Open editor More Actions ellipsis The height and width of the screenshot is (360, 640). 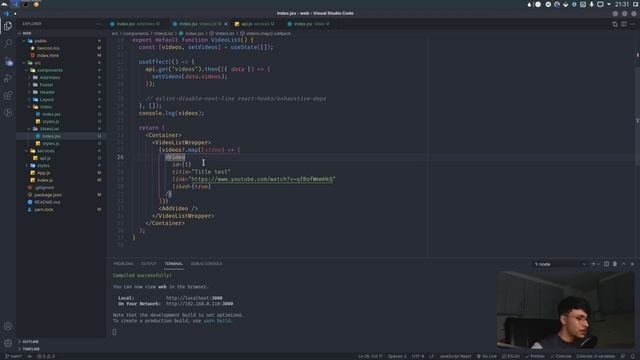click(x=632, y=24)
